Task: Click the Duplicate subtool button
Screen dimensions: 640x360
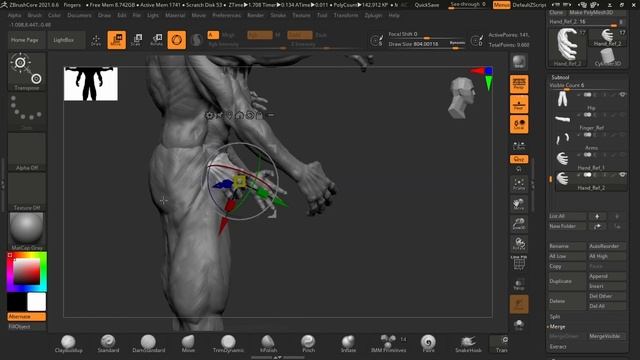Action: coord(567,281)
